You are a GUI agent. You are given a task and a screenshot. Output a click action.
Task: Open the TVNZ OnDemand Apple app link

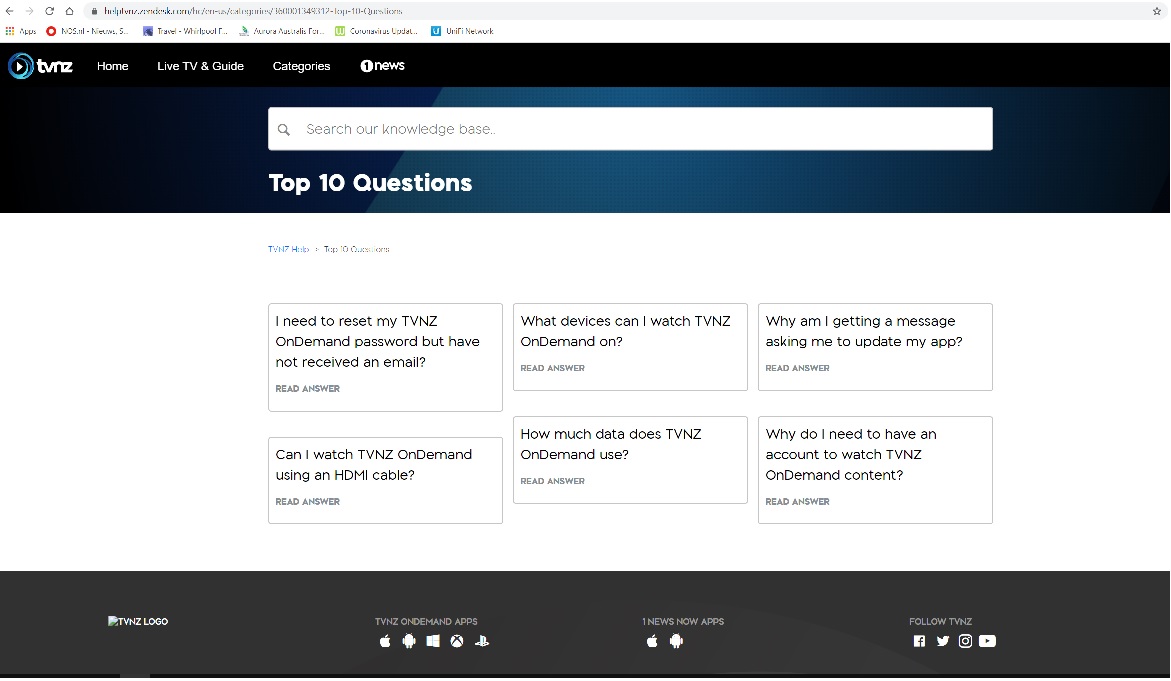click(x=385, y=641)
